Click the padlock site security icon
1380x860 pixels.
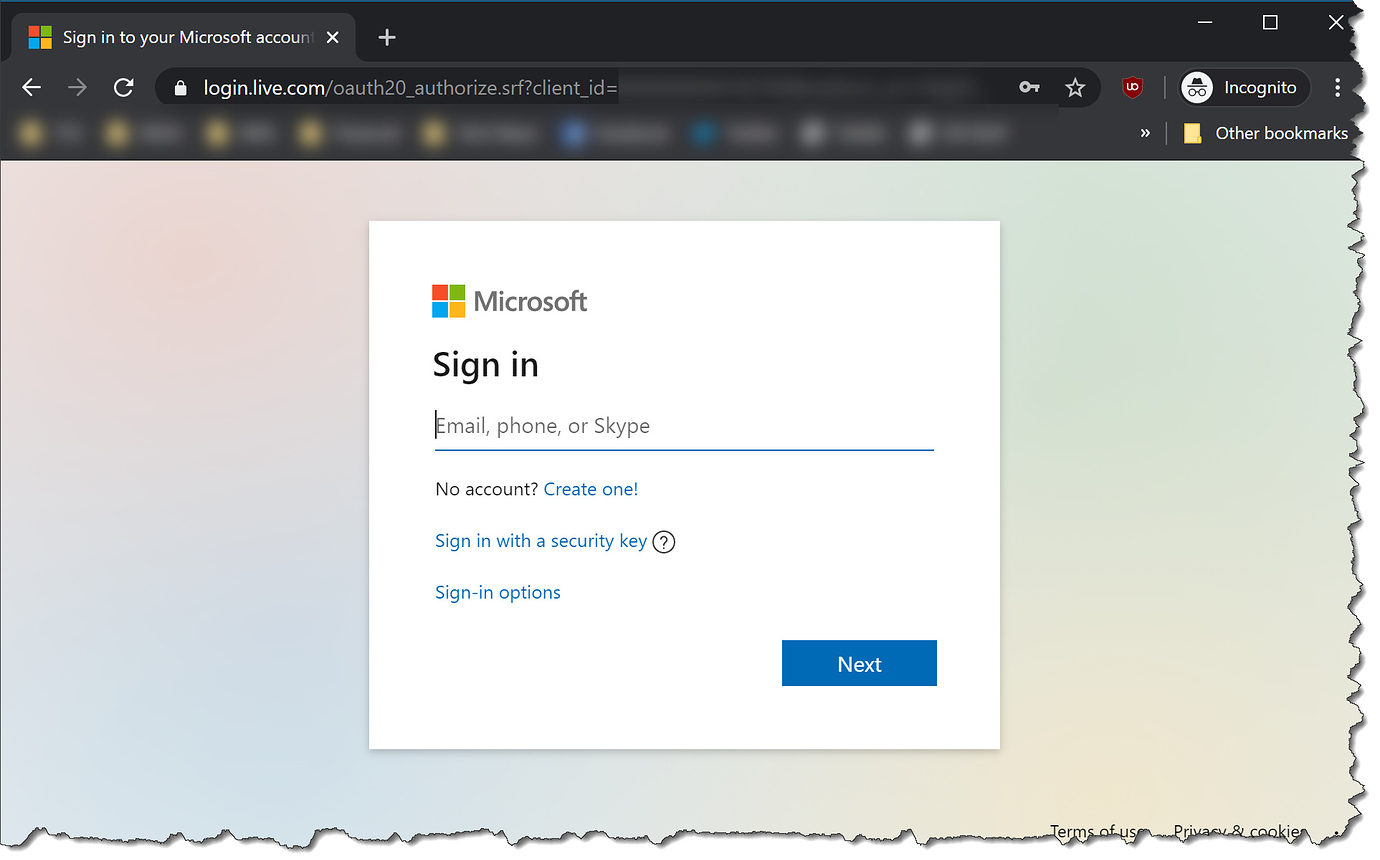point(180,88)
